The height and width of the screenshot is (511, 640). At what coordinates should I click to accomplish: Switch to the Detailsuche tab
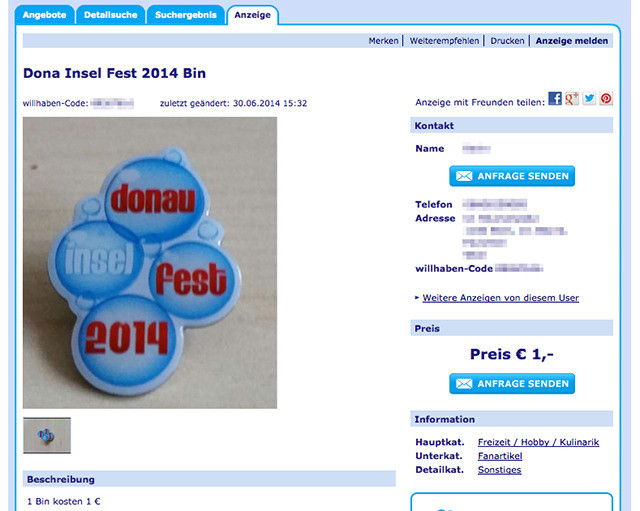111,15
